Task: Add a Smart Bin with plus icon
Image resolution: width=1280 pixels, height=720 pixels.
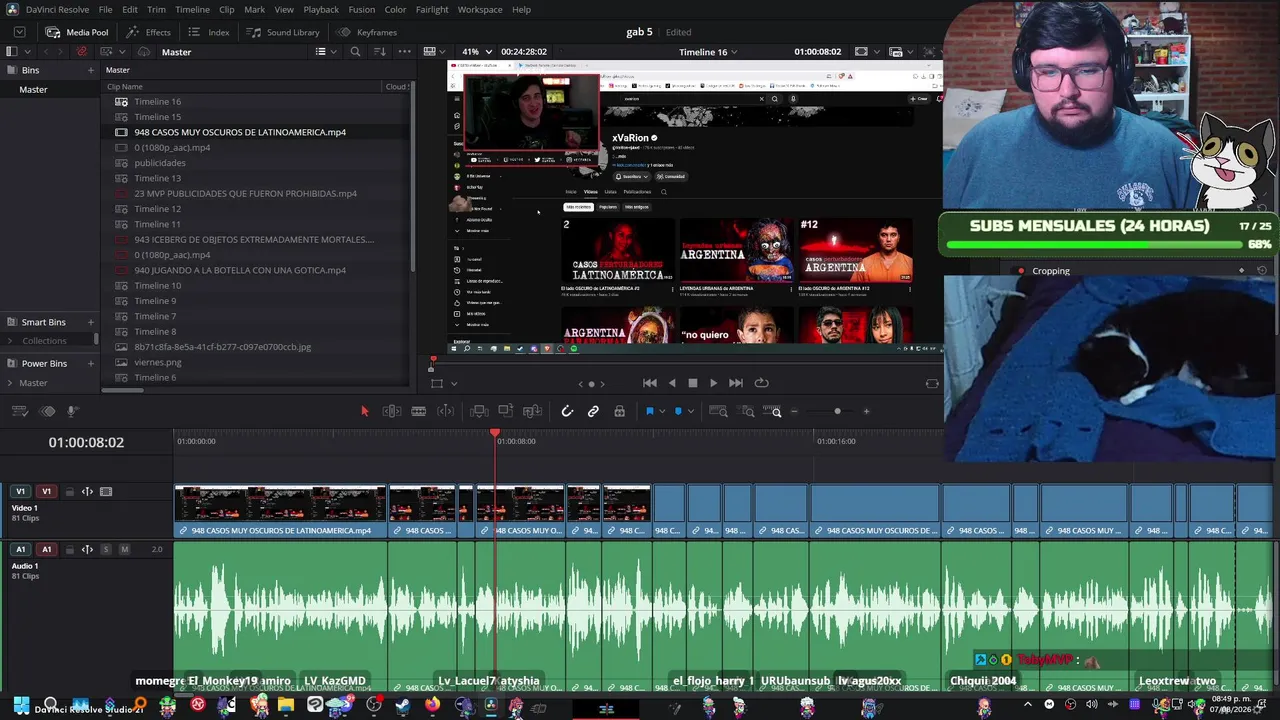Action: point(90,322)
